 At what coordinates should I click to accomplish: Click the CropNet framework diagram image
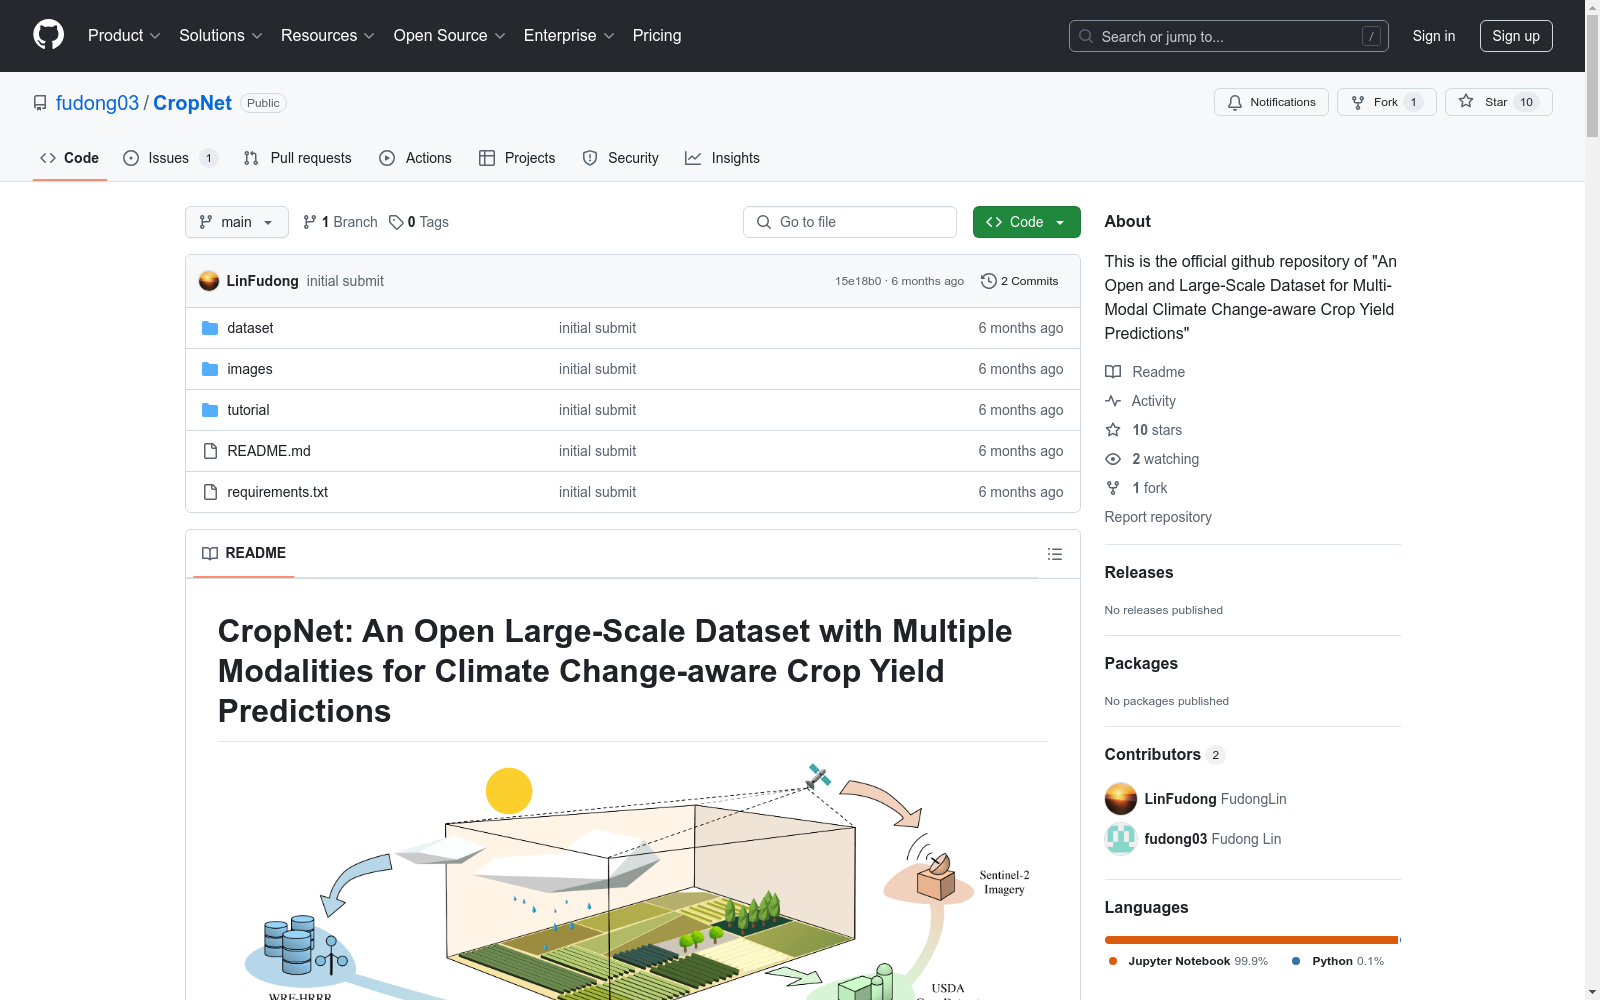coord(633,880)
